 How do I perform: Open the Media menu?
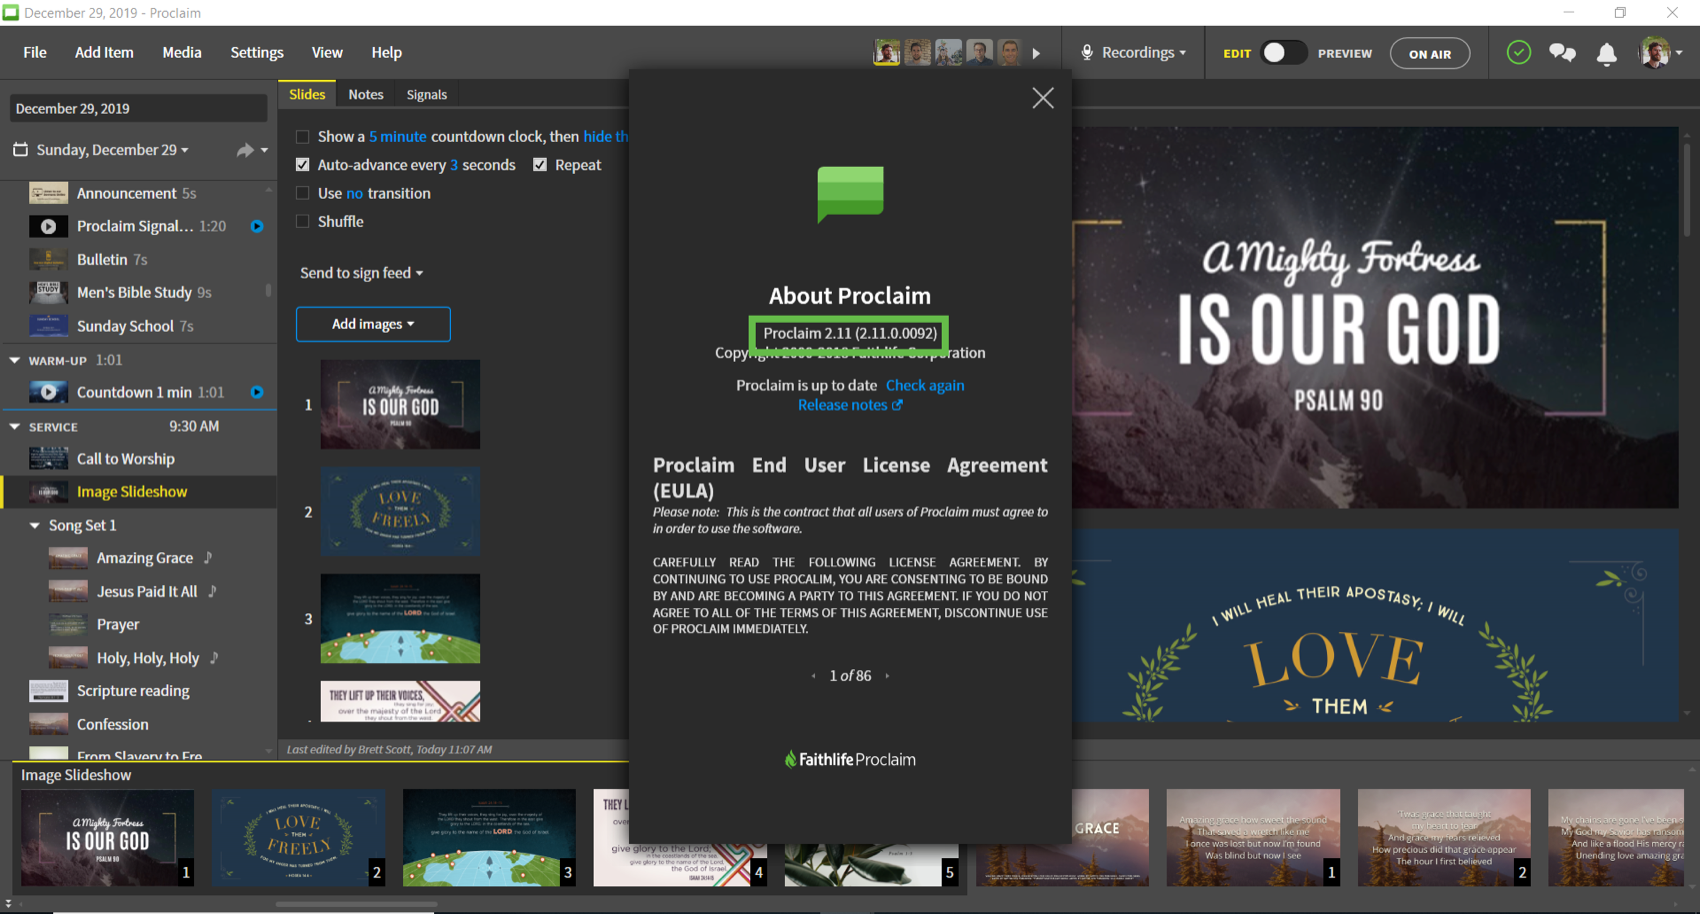pyautogui.click(x=182, y=52)
